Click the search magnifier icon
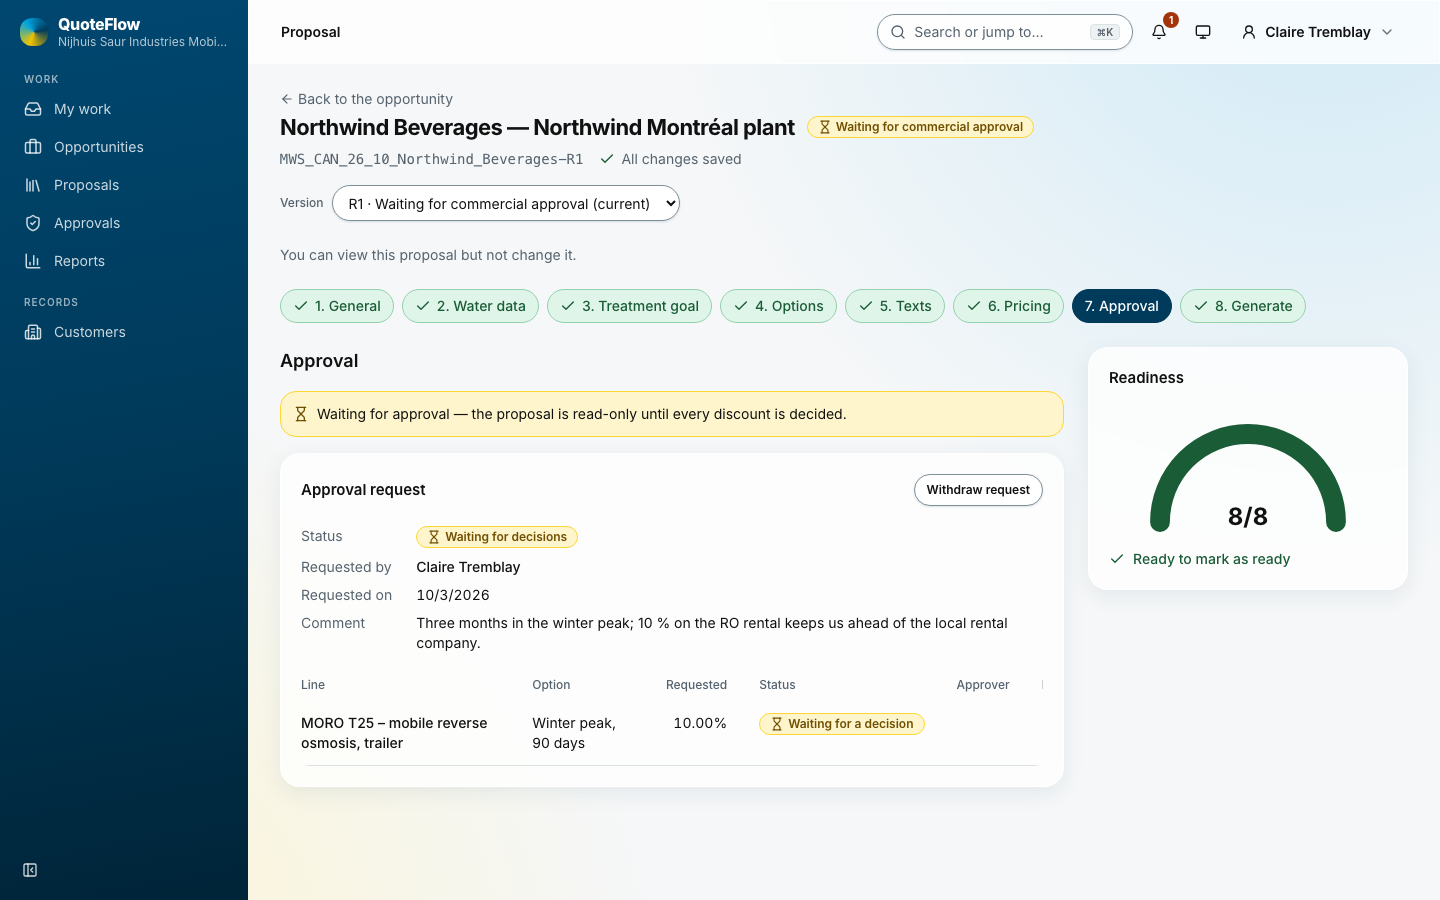 (898, 32)
